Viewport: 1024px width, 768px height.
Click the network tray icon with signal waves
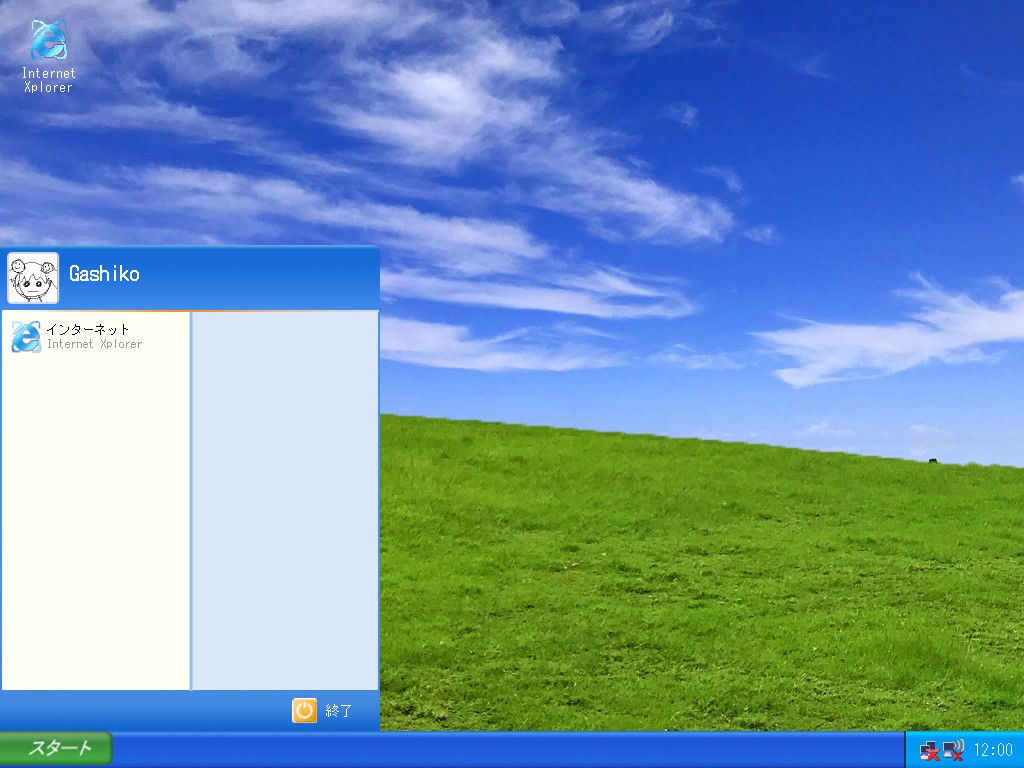click(x=953, y=750)
